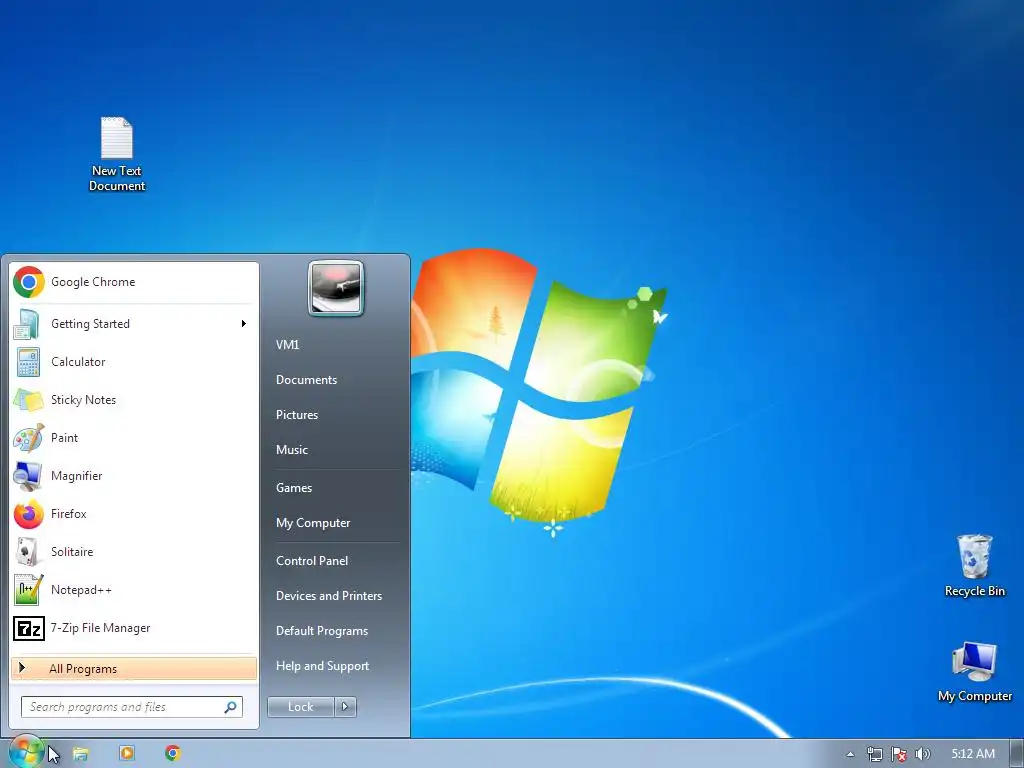The image size is (1024, 768).
Task: Click the network tray icon
Action: [874, 754]
